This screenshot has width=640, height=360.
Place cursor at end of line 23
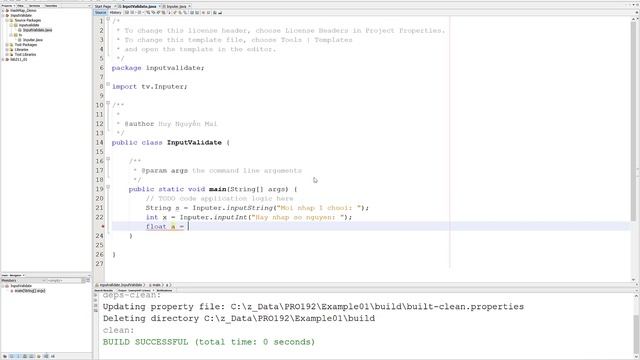tap(189, 227)
